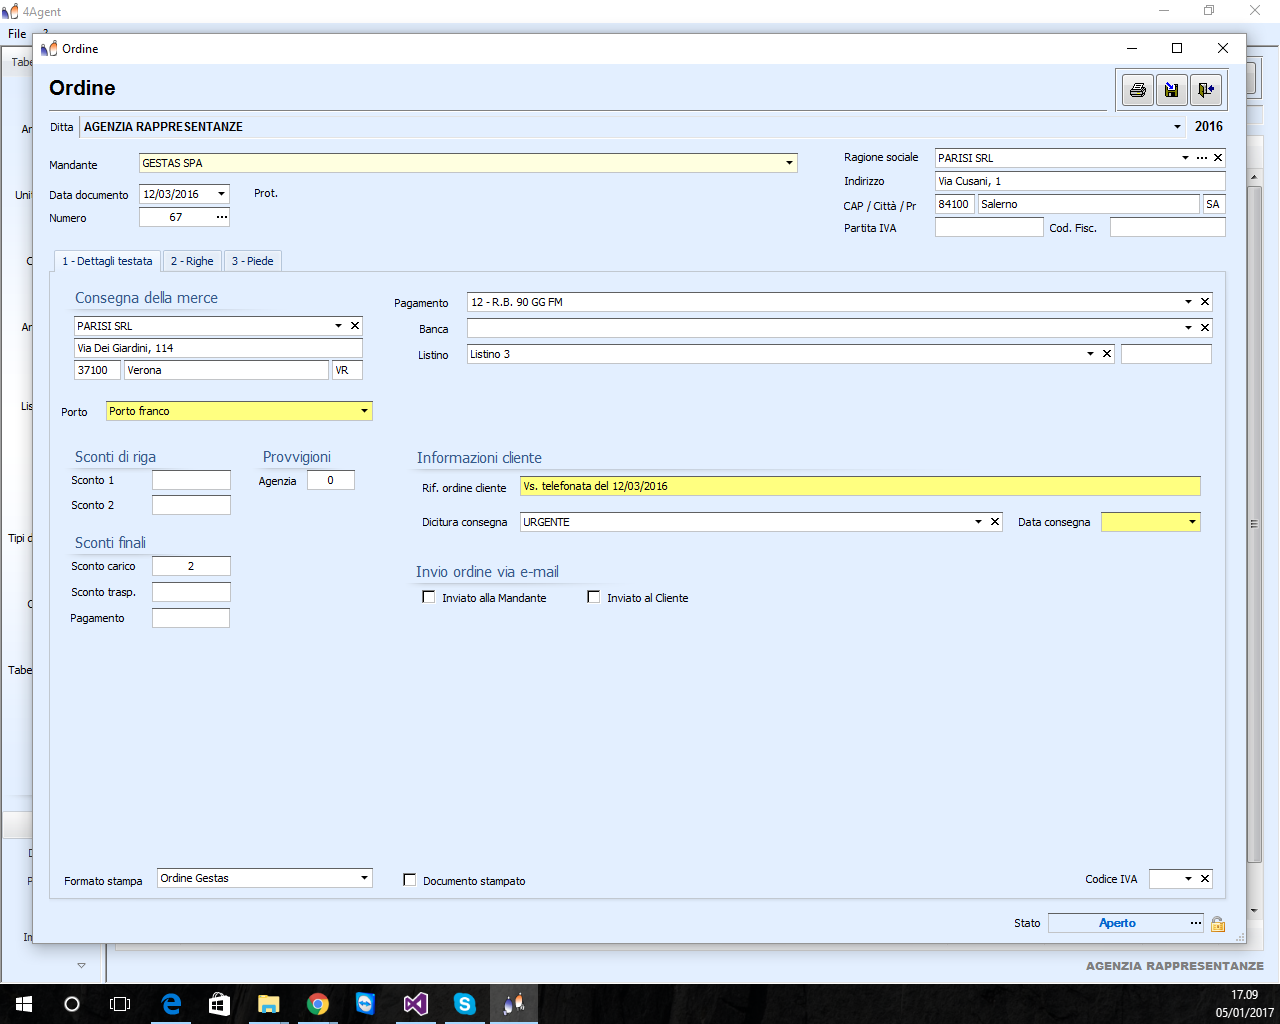Click the Sconto carico field

(191, 566)
